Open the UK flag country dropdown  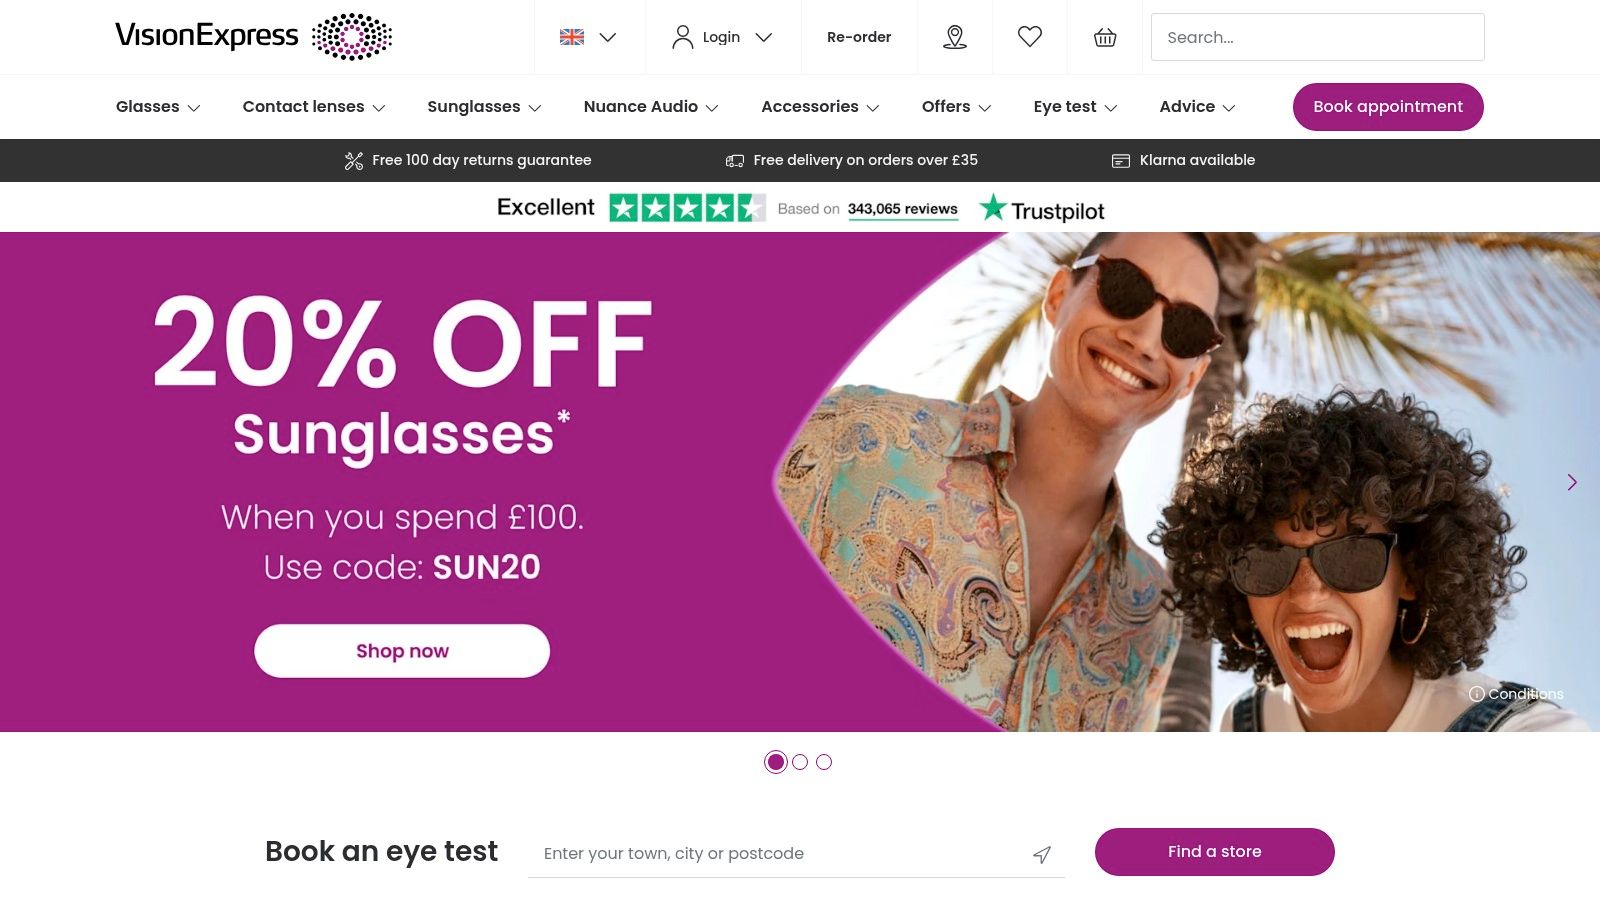(588, 37)
